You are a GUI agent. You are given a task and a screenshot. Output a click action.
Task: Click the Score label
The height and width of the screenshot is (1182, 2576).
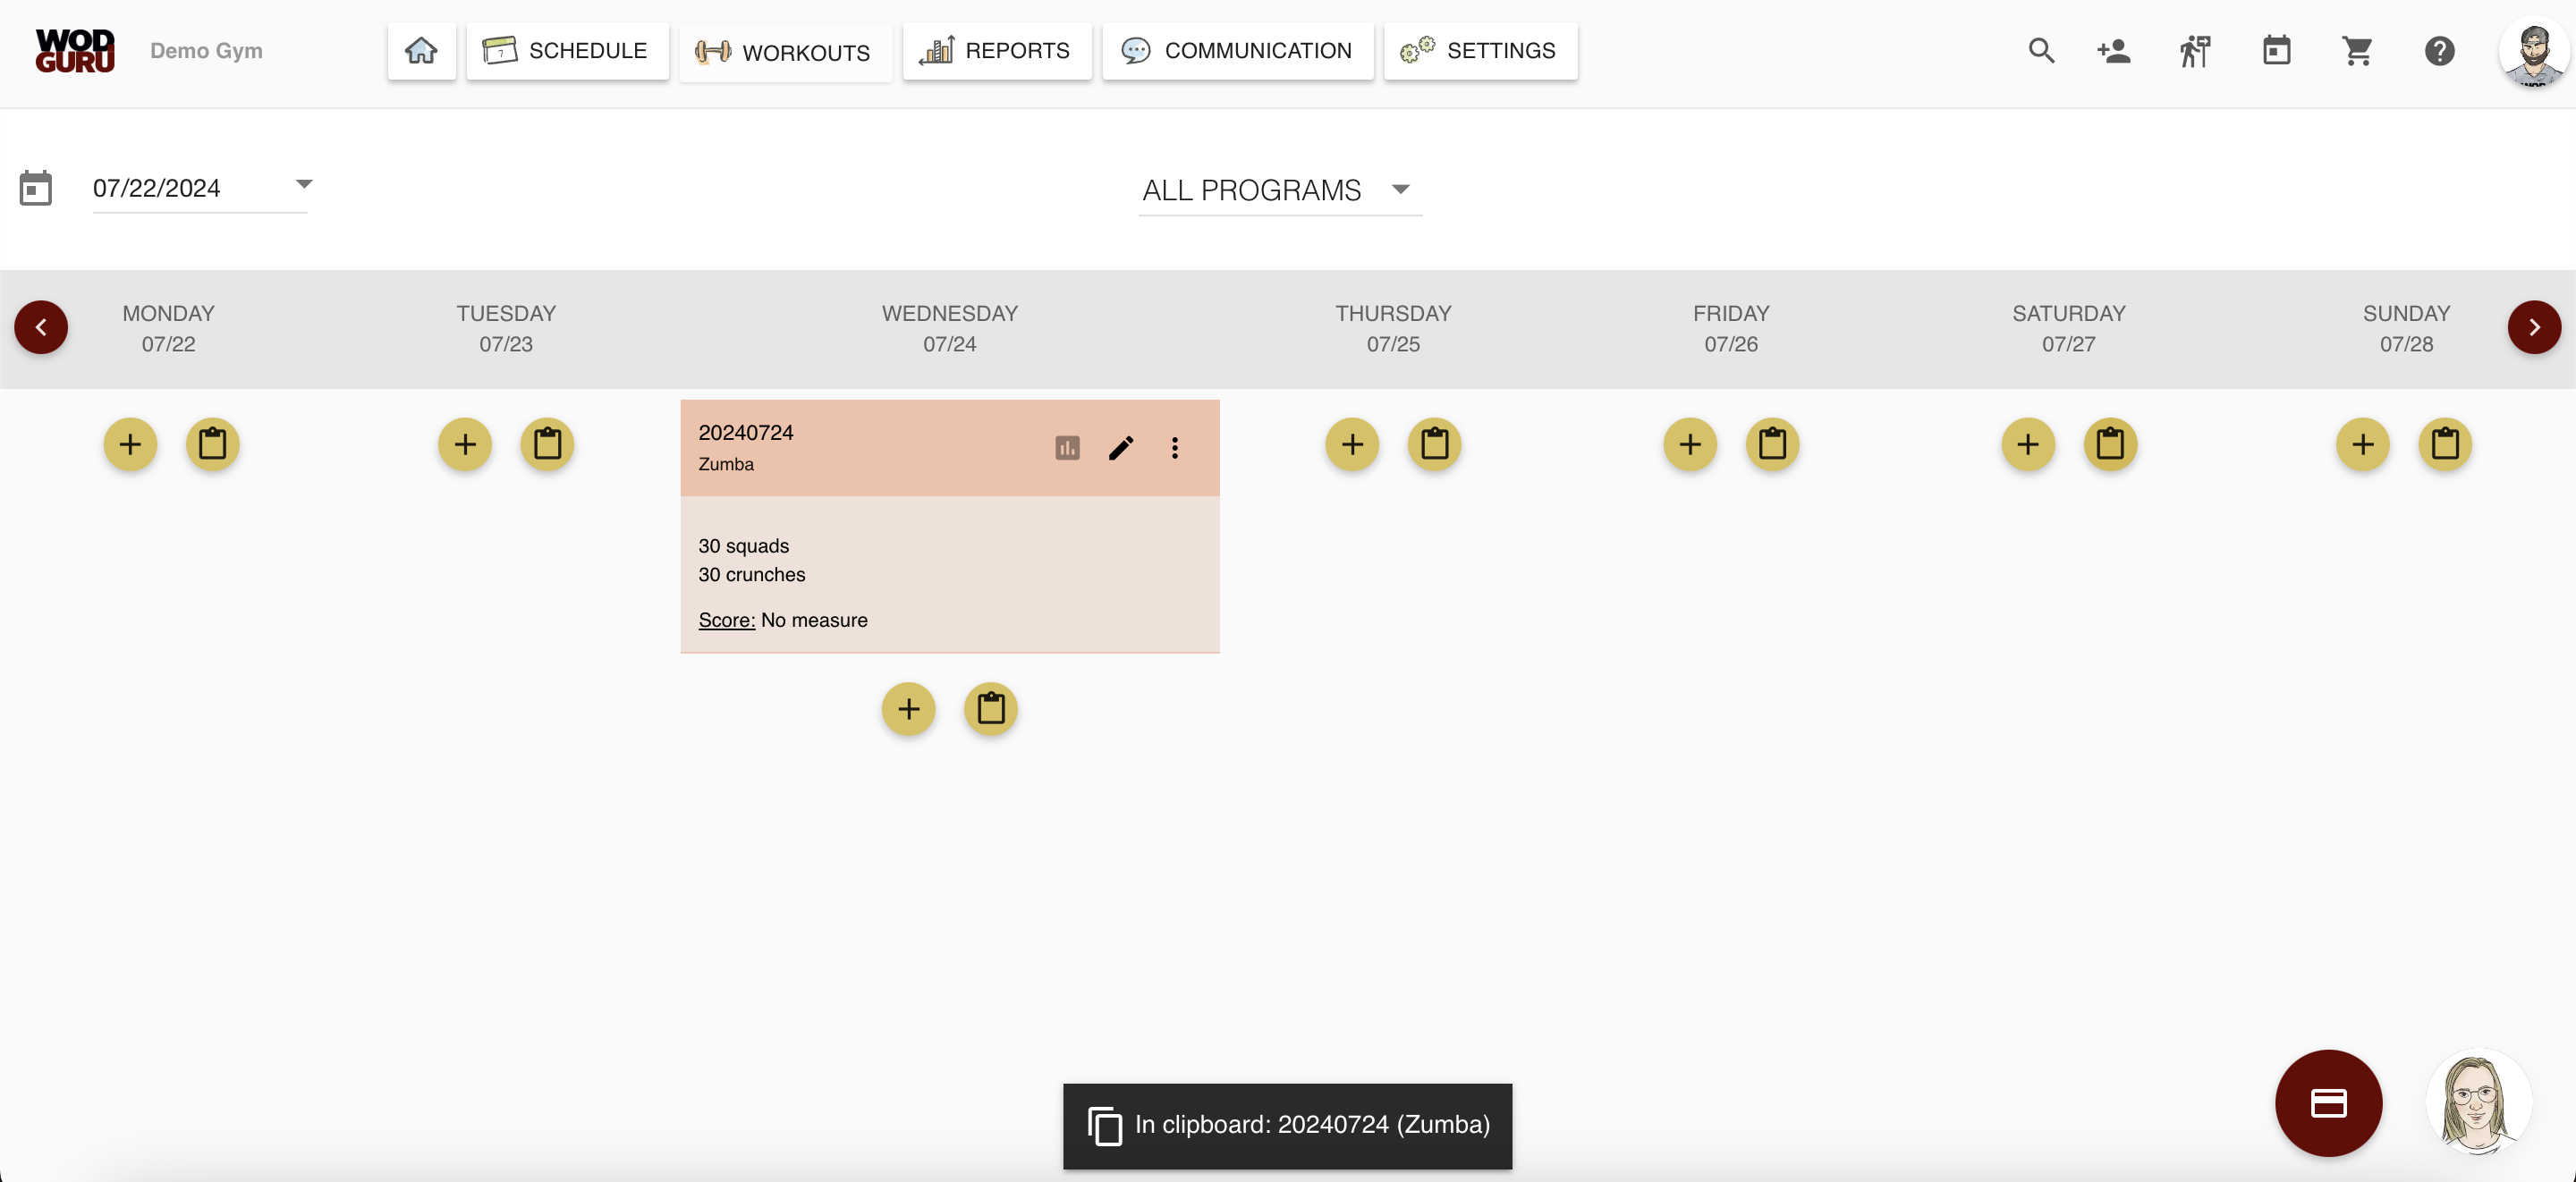coord(726,620)
